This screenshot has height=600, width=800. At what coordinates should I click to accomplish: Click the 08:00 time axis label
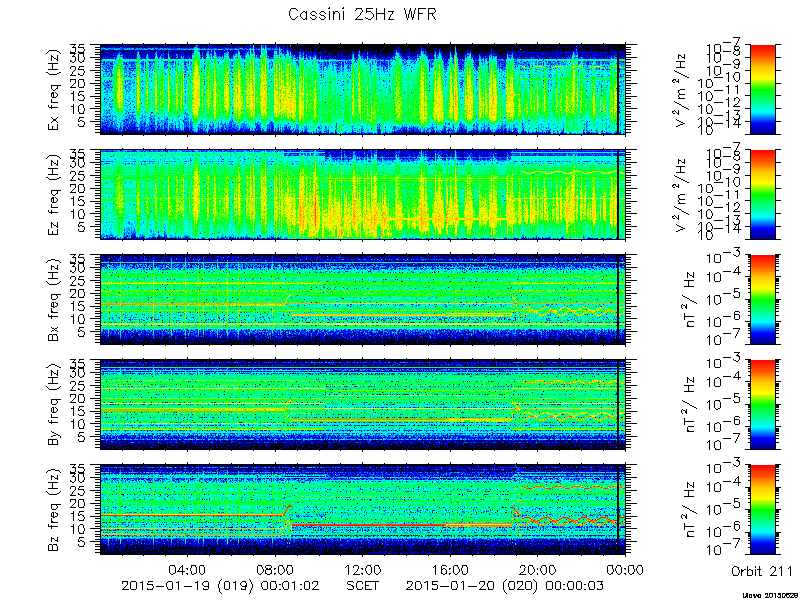(276, 569)
